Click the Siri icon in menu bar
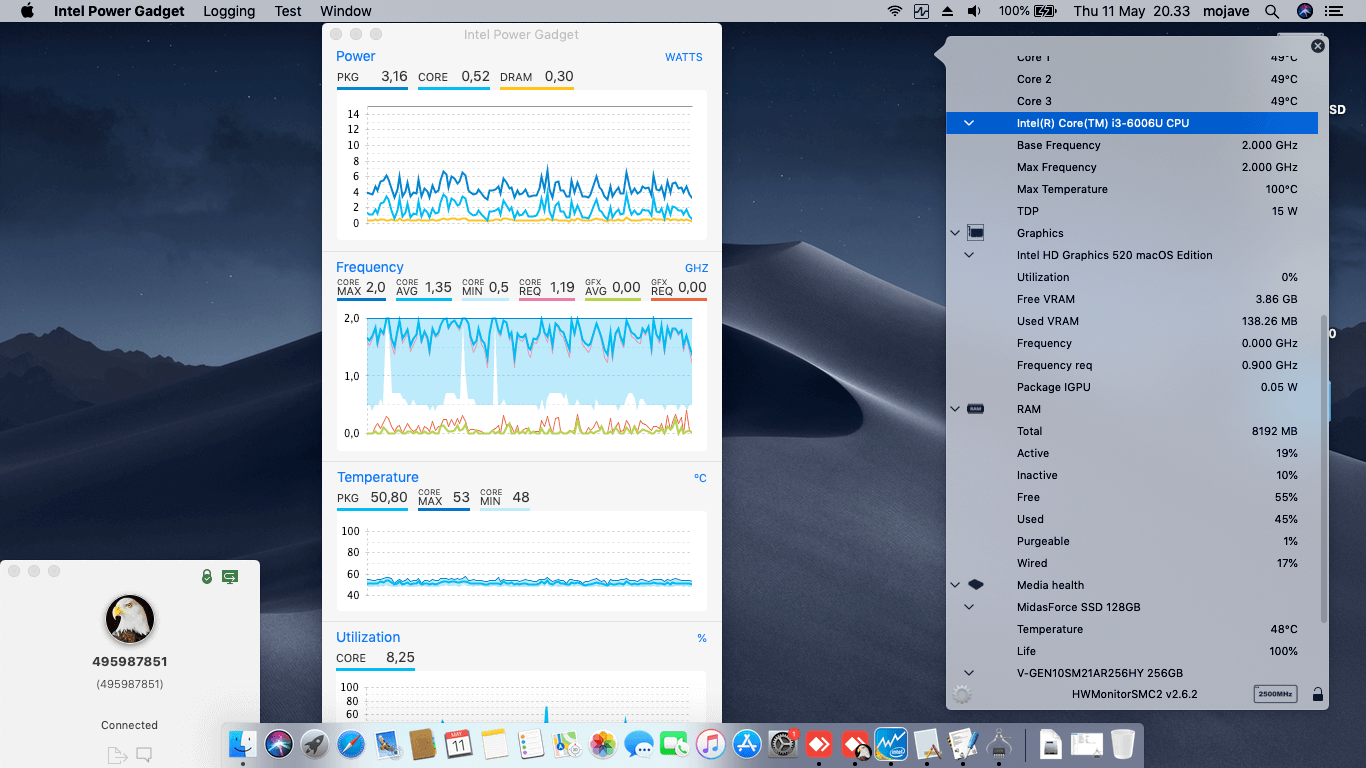The height and width of the screenshot is (768, 1366). (x=1304, y=11)
